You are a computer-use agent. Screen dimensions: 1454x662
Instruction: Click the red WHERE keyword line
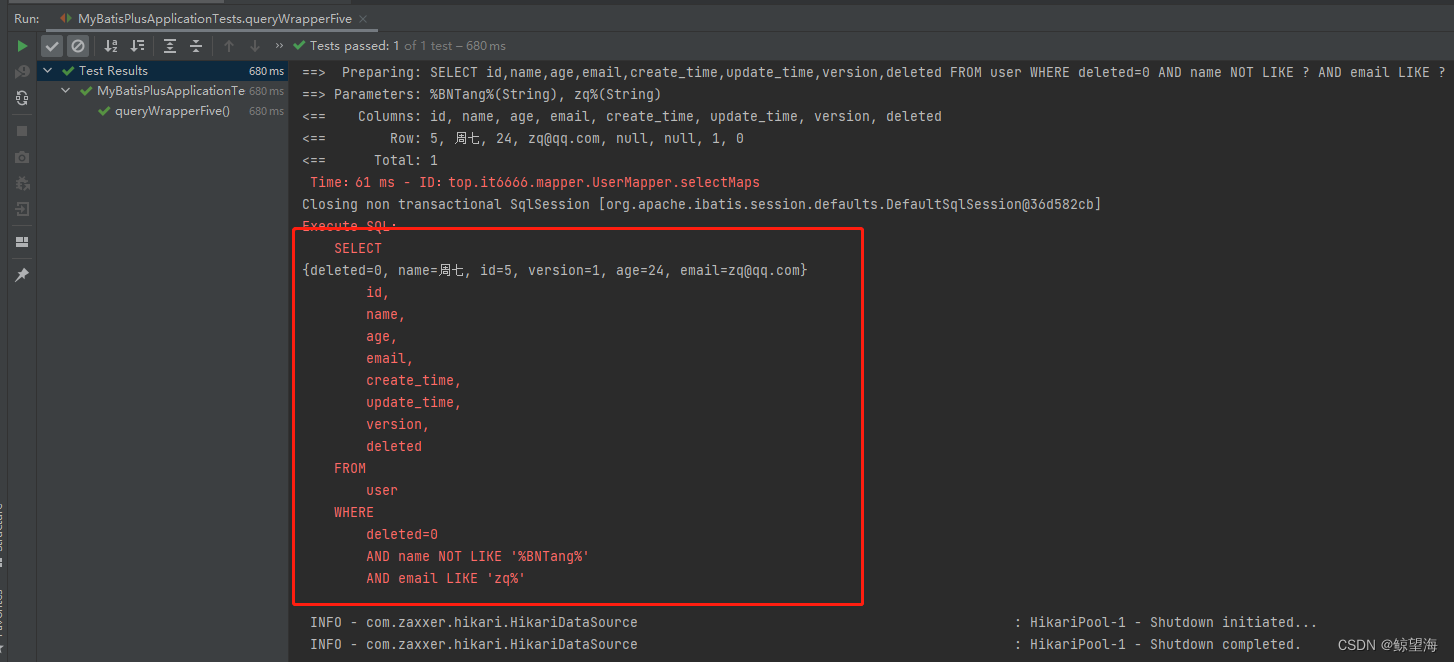click(x=354, y=512)
